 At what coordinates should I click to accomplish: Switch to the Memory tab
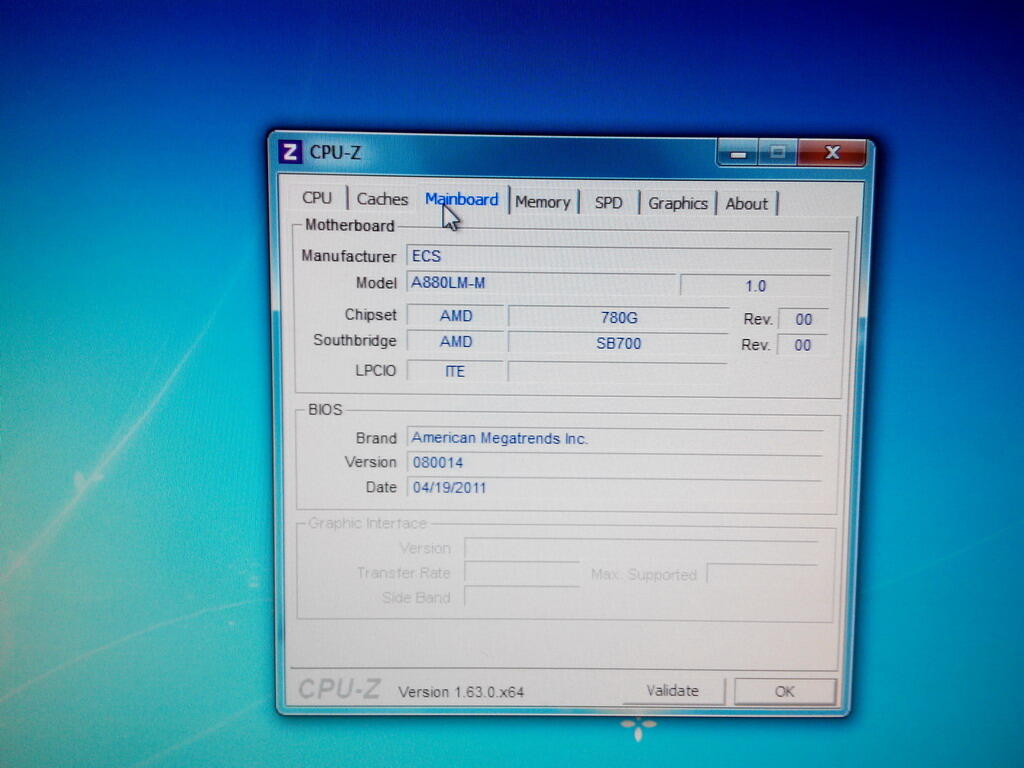543,202
